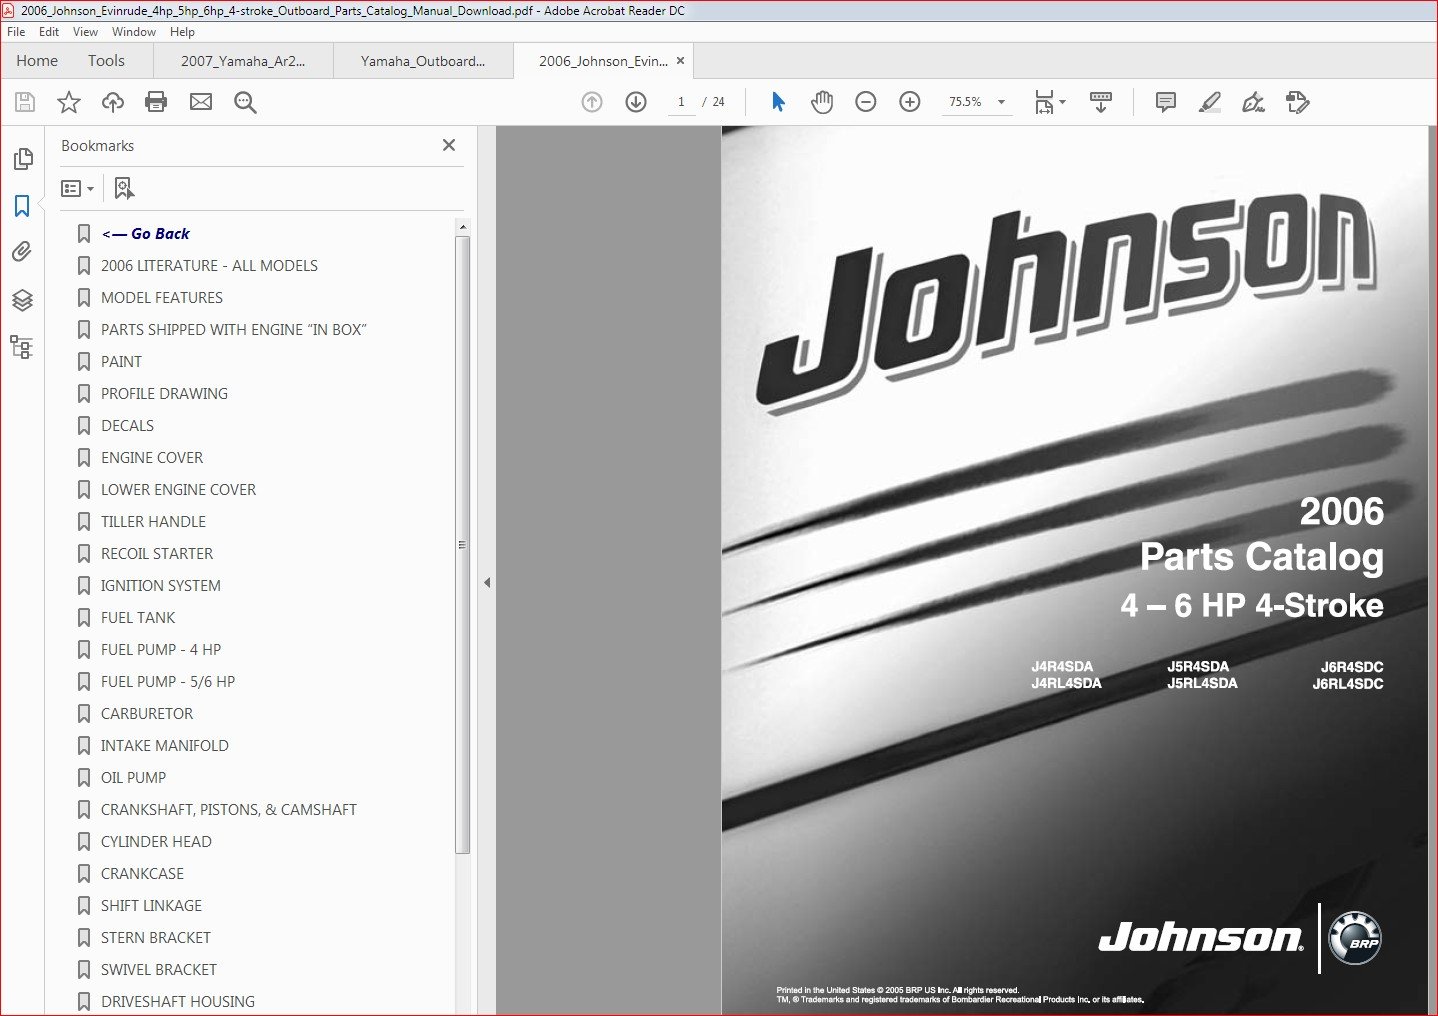Zoom out with the minus icon
This screenshot has width=1438, height=1016.
866,102
